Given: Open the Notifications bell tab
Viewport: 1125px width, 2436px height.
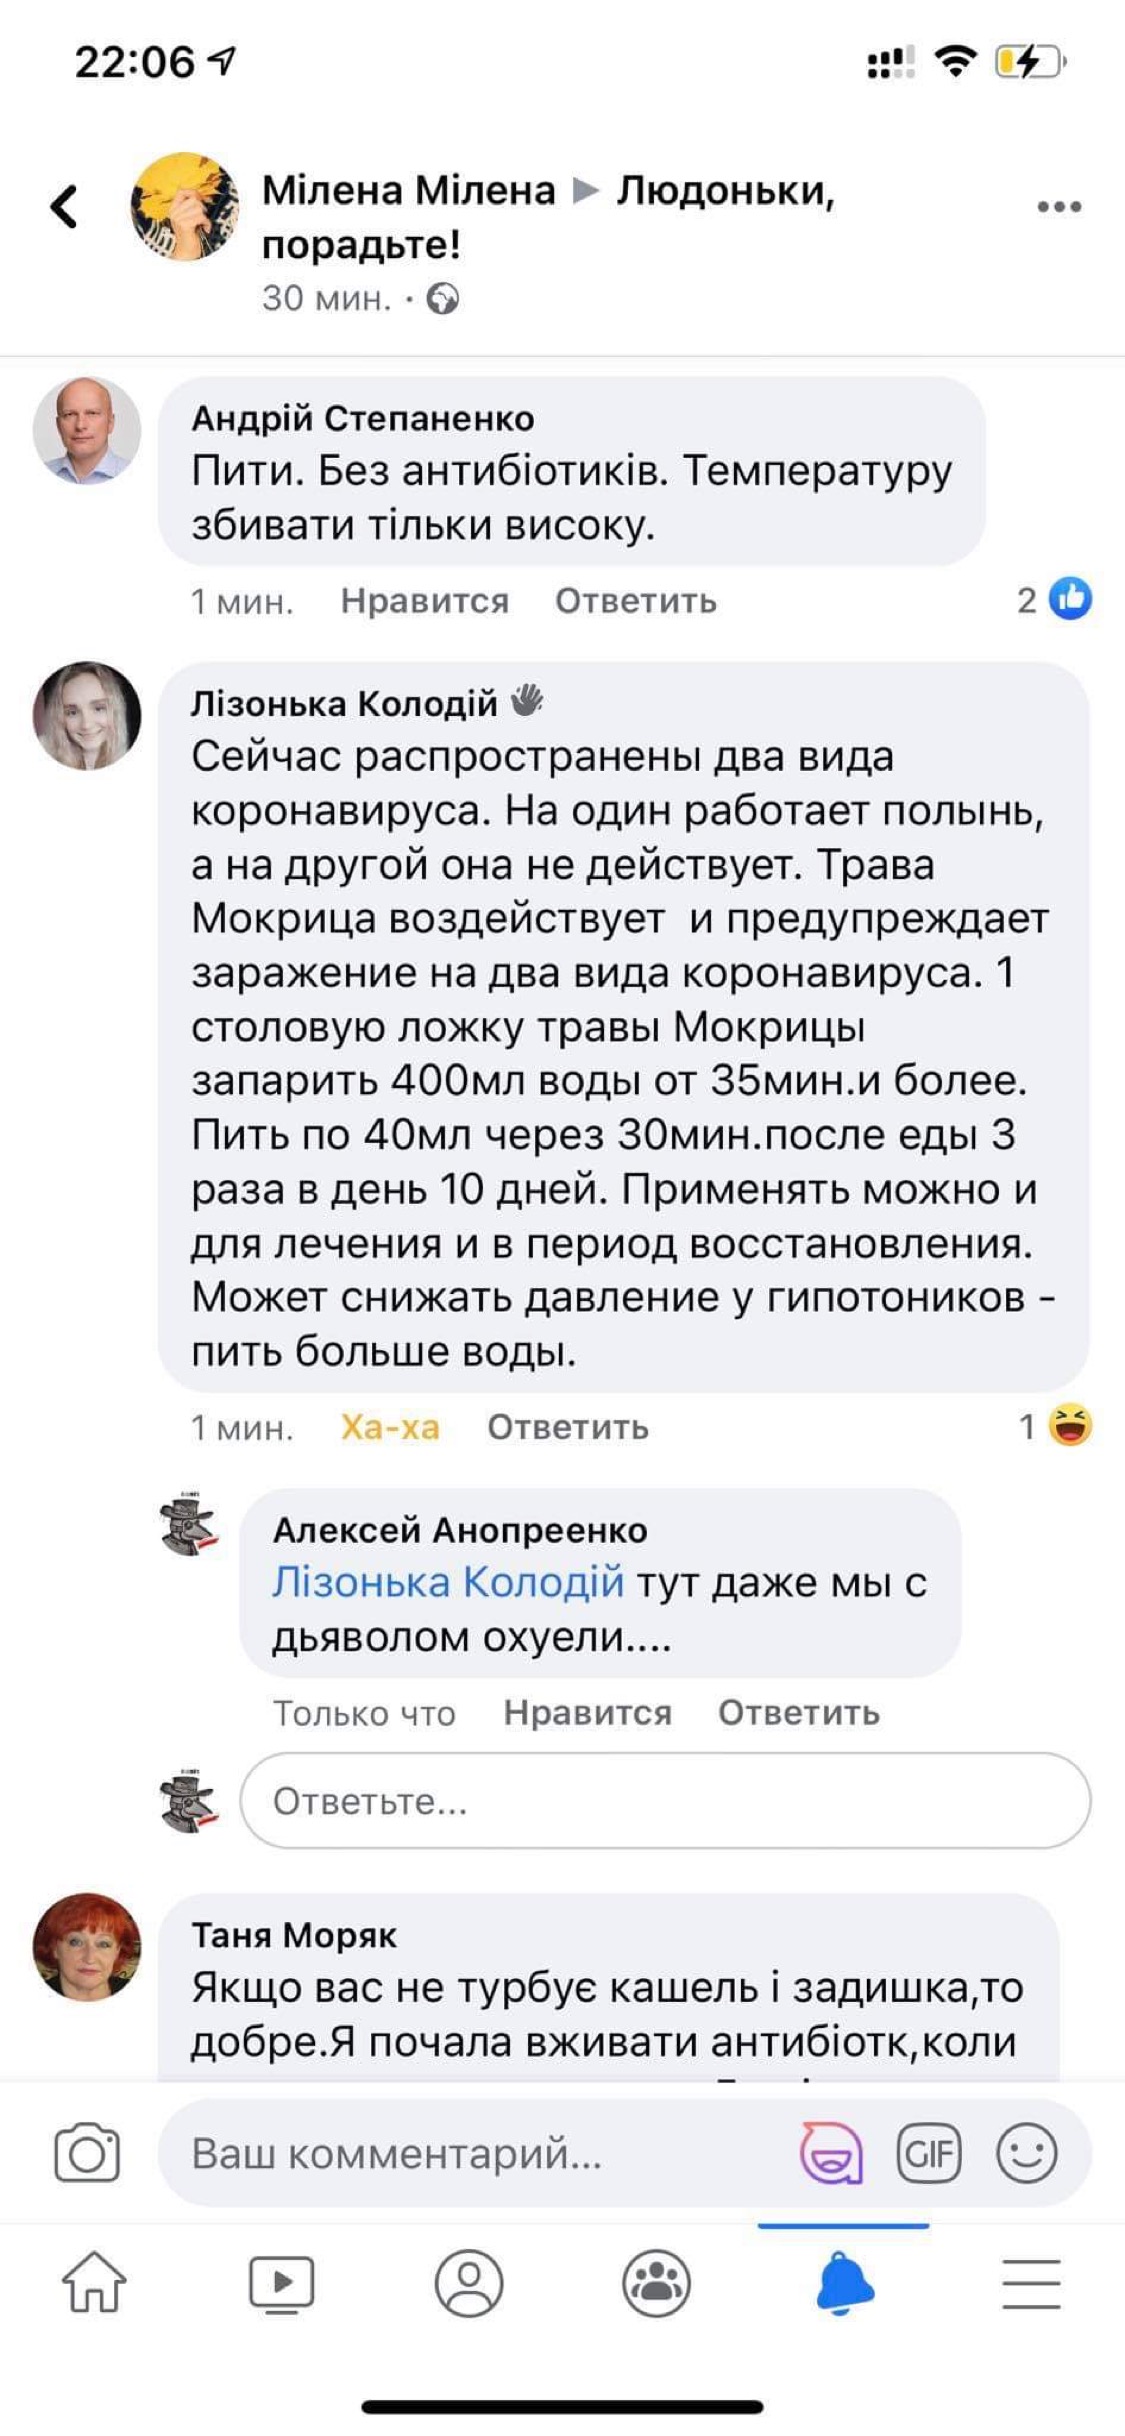Looking at the screenshot, I should click(x=844, y=2283).
